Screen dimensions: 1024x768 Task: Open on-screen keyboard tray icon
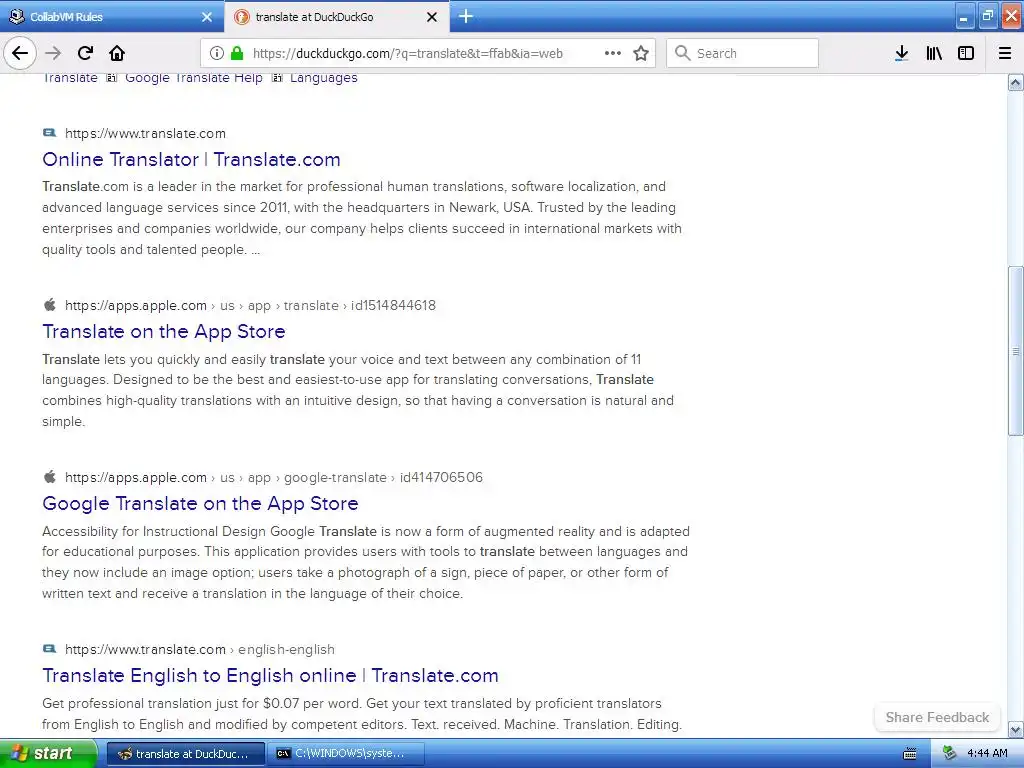point(910,754)
